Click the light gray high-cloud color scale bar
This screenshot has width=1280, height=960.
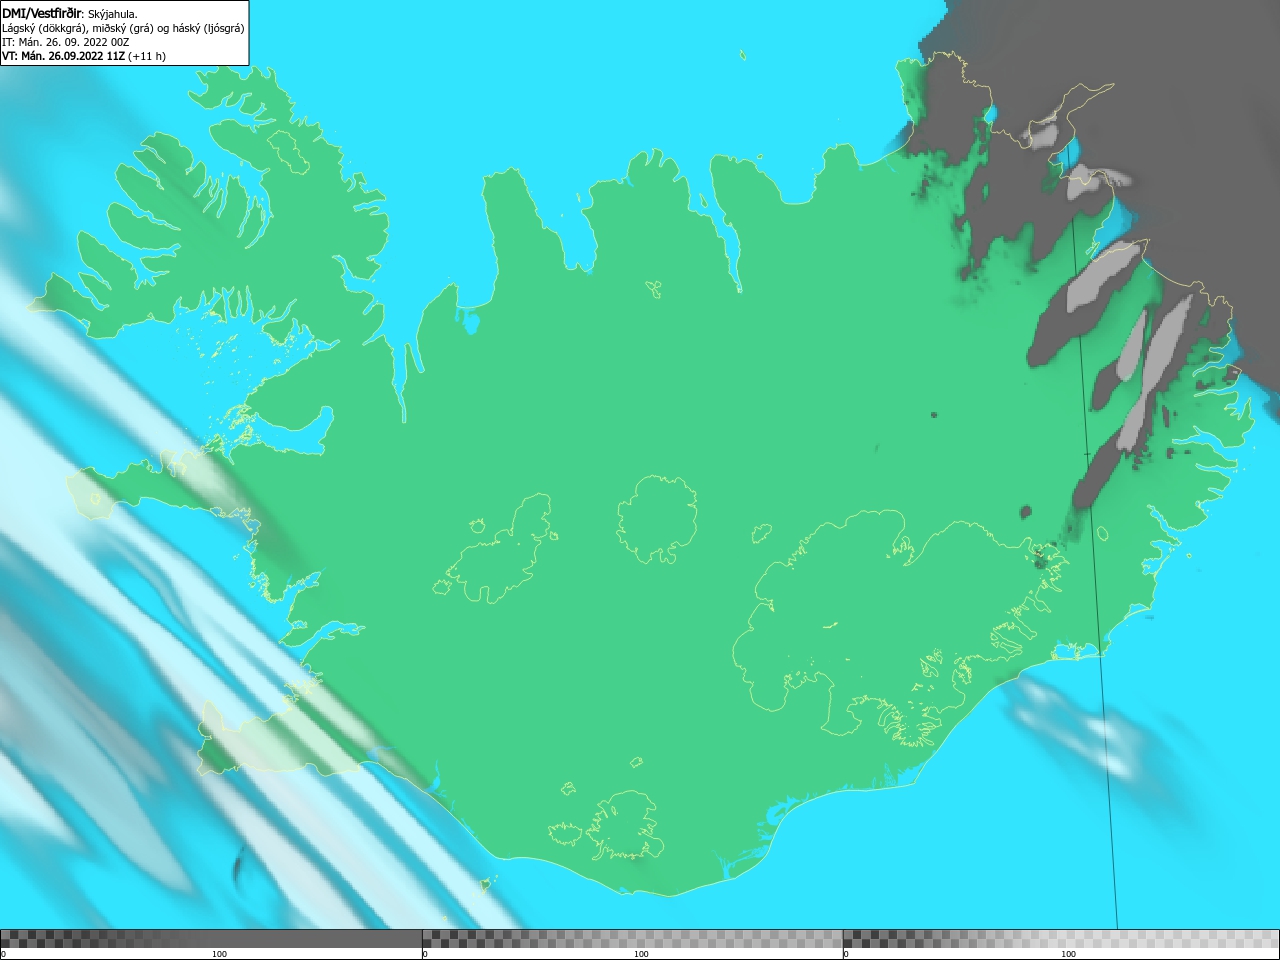point(1061,939)
